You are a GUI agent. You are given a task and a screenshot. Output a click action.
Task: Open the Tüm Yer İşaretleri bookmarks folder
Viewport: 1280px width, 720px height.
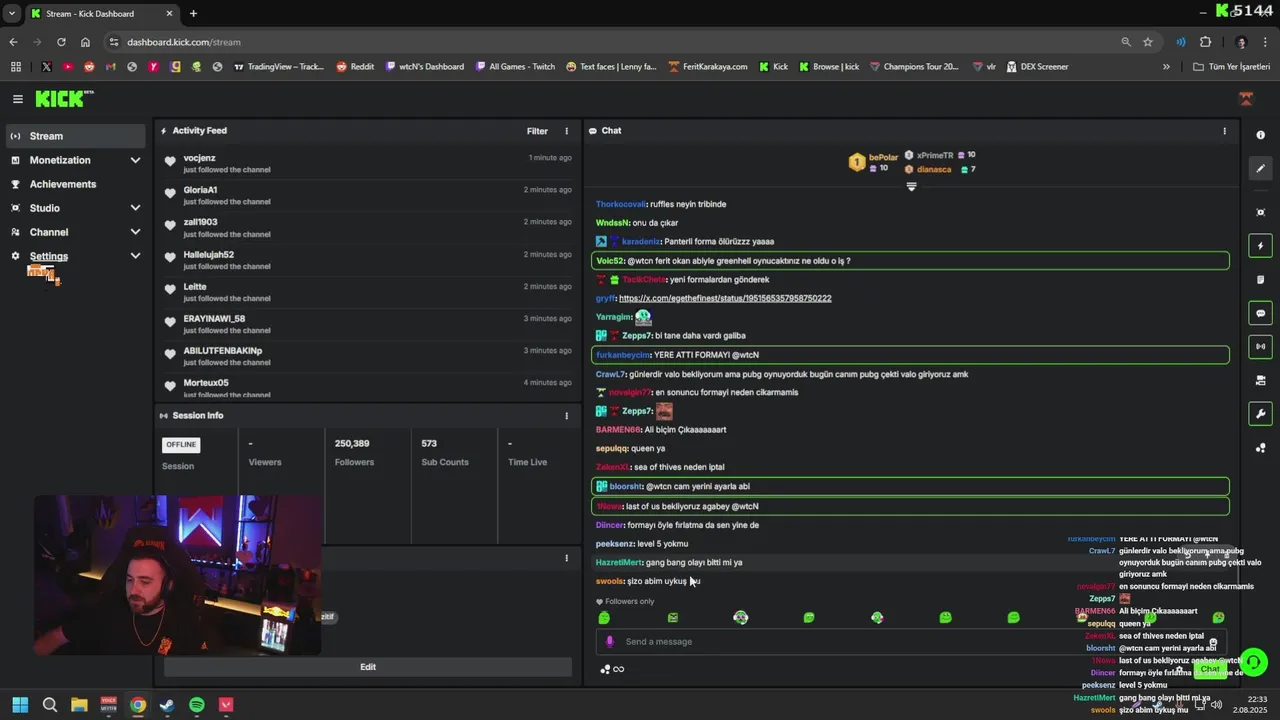(1231, 67)
